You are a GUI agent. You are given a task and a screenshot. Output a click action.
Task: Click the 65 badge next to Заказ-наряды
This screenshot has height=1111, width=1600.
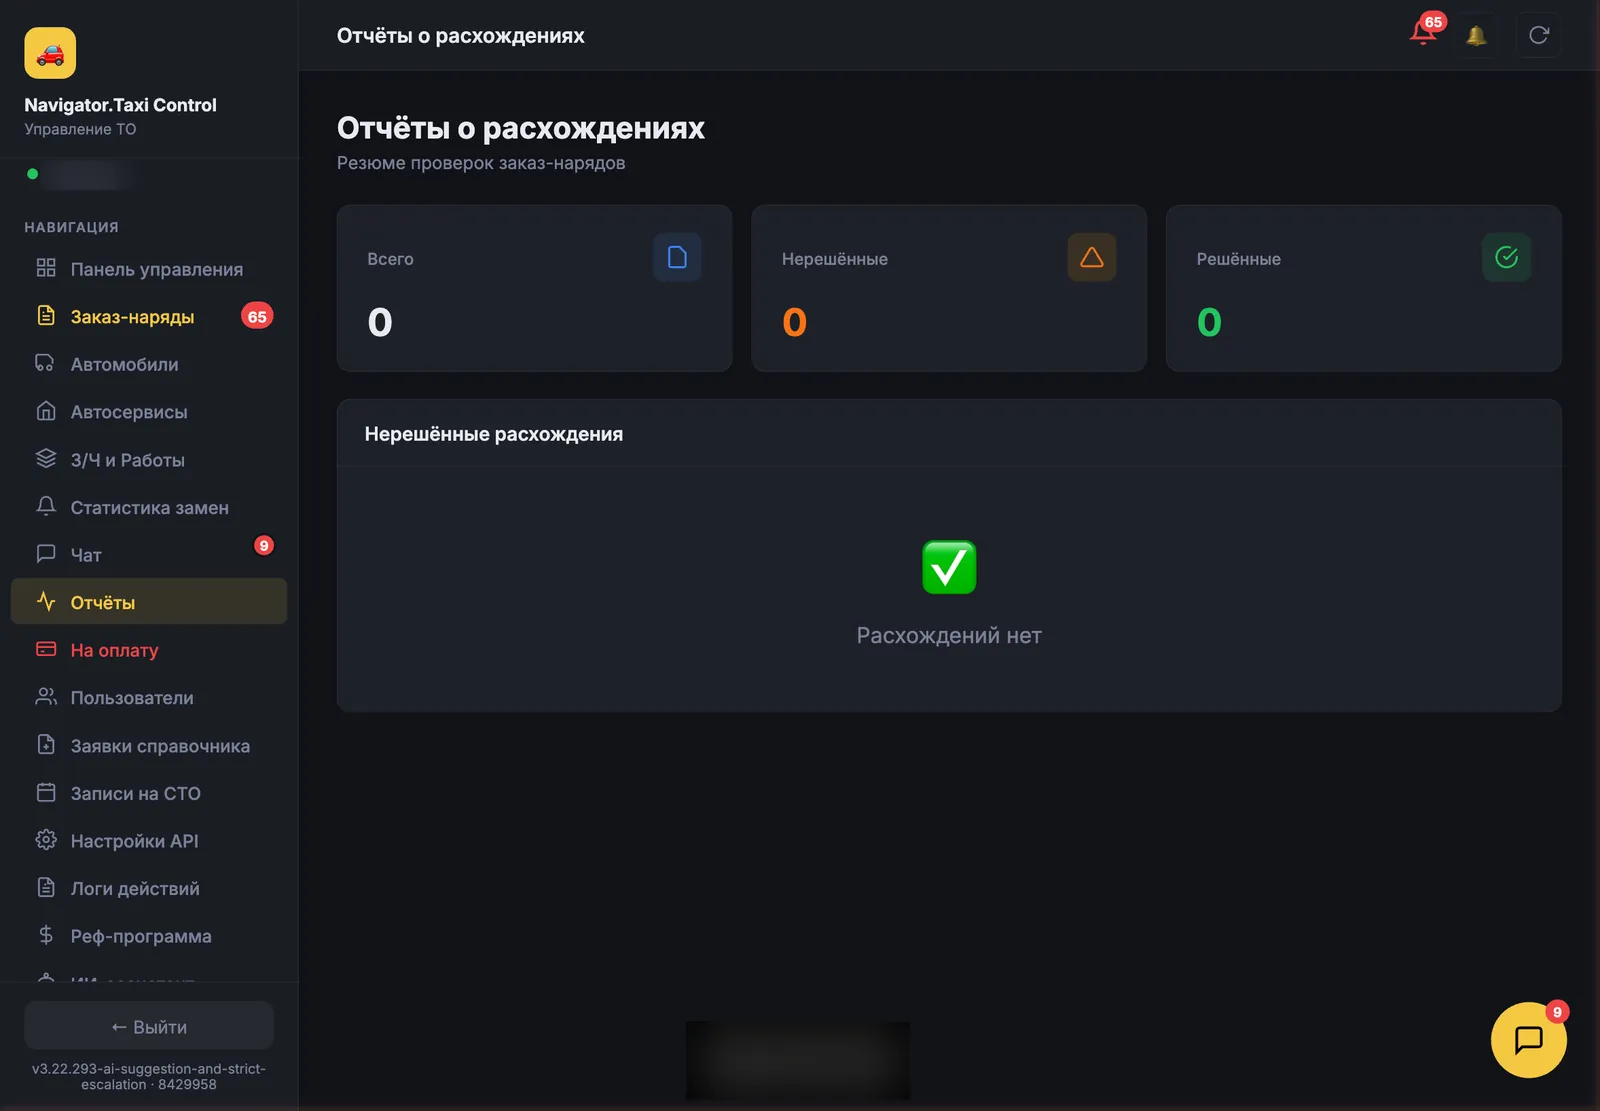tap(257, 316)
